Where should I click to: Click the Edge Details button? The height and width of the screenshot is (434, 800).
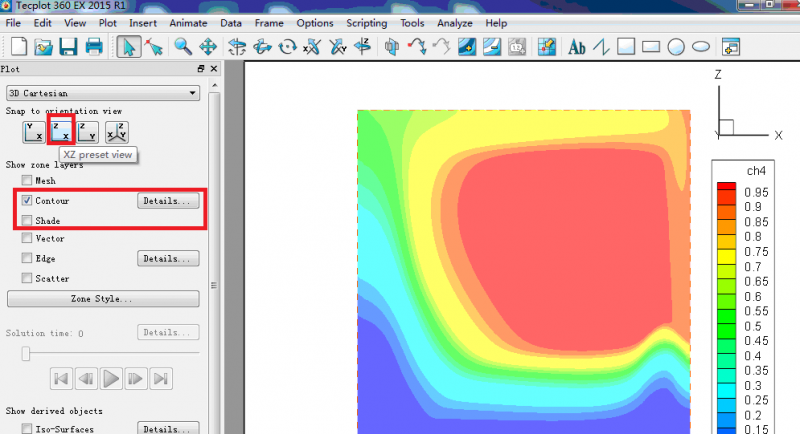(x=168, y=259)
